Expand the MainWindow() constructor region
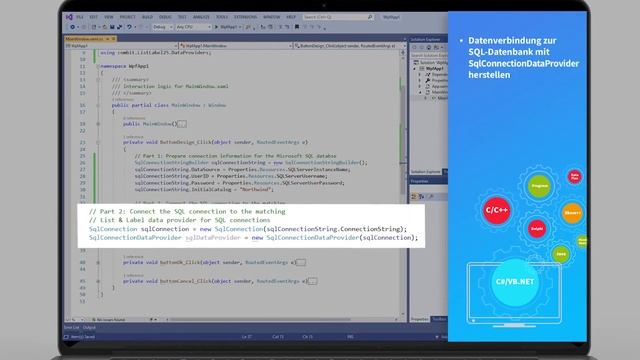 [98, 124]
